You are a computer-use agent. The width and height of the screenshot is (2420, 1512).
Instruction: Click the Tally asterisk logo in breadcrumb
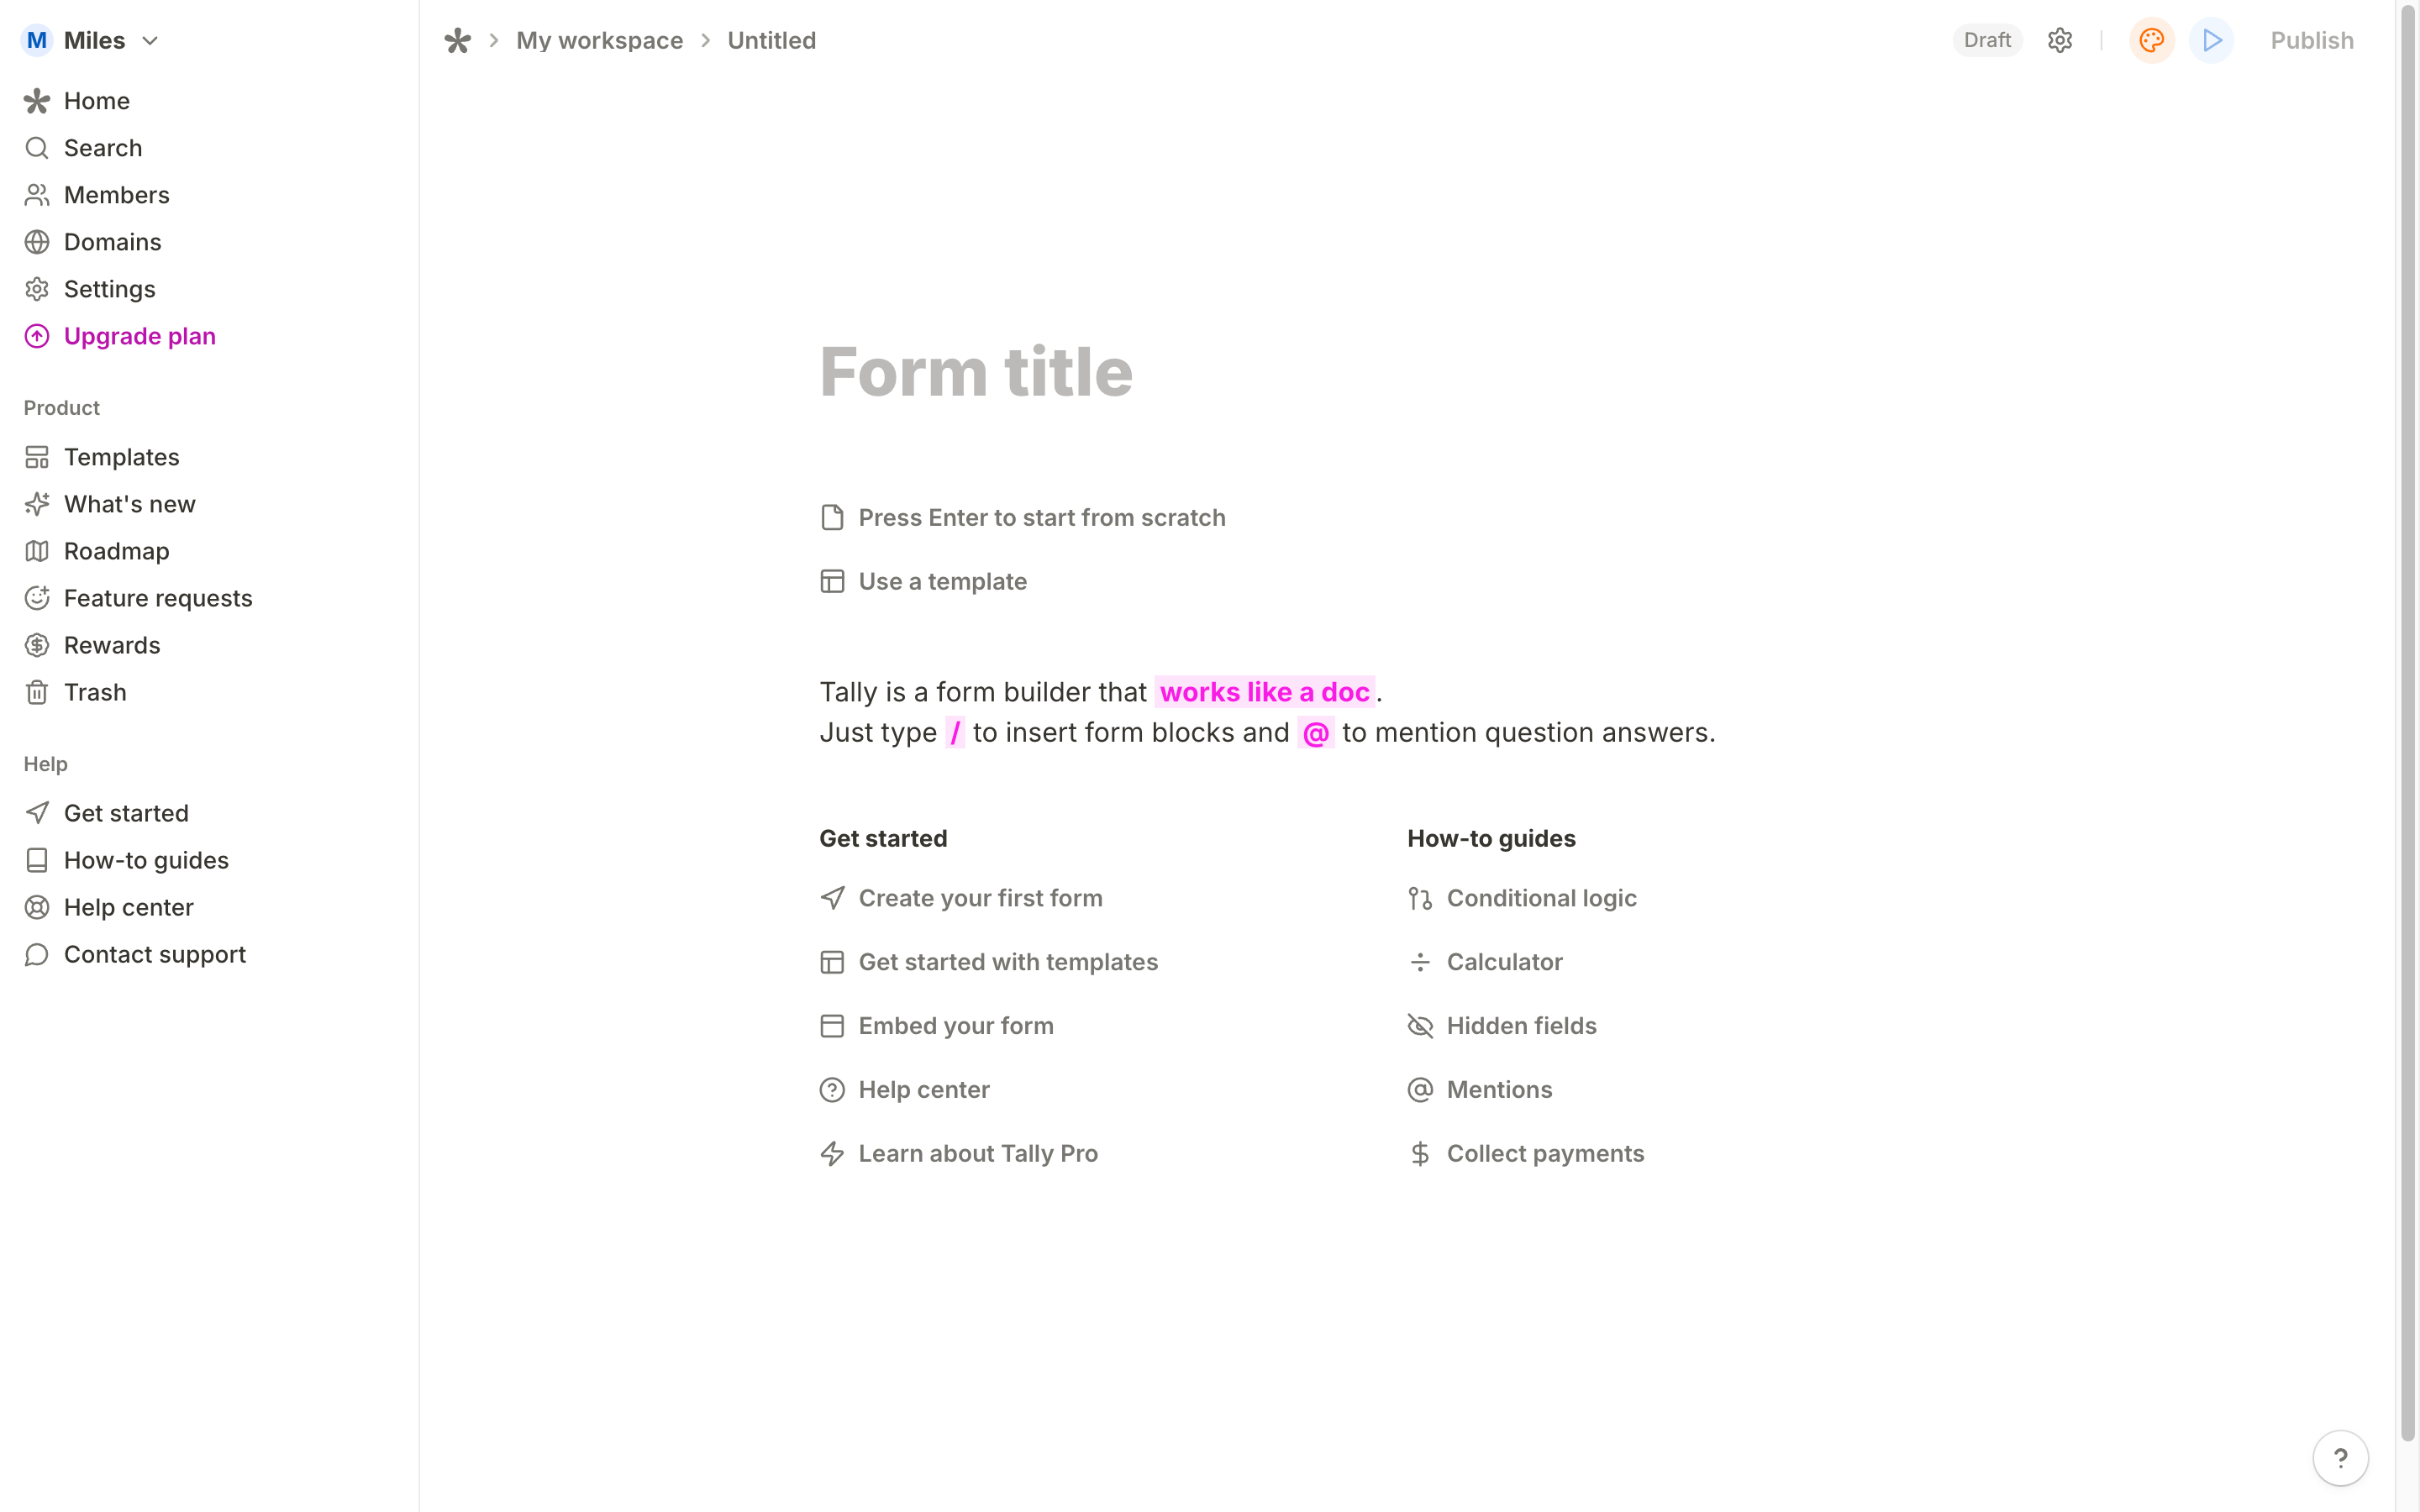click(x=458, y=40)
